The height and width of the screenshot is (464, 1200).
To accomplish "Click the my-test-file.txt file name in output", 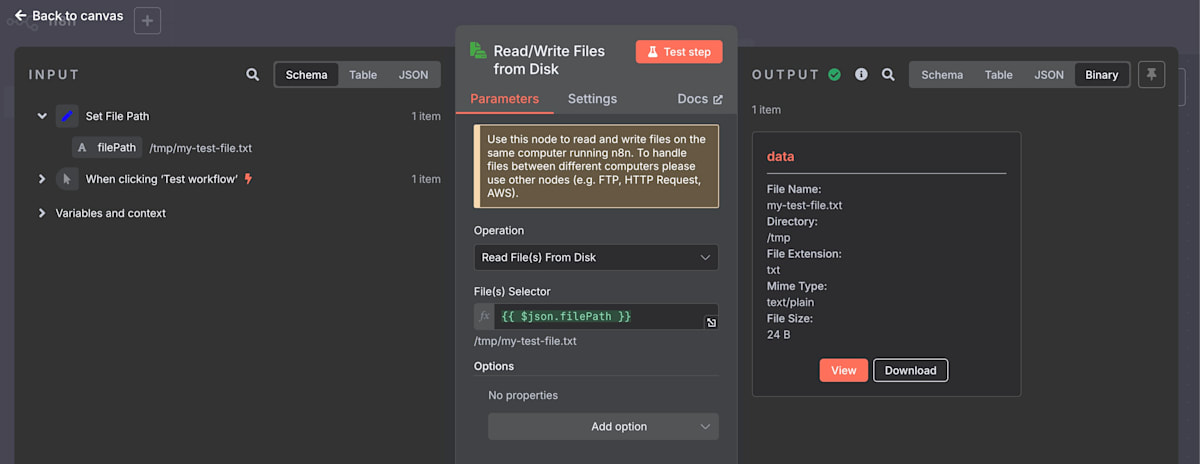I will point(804,205).
